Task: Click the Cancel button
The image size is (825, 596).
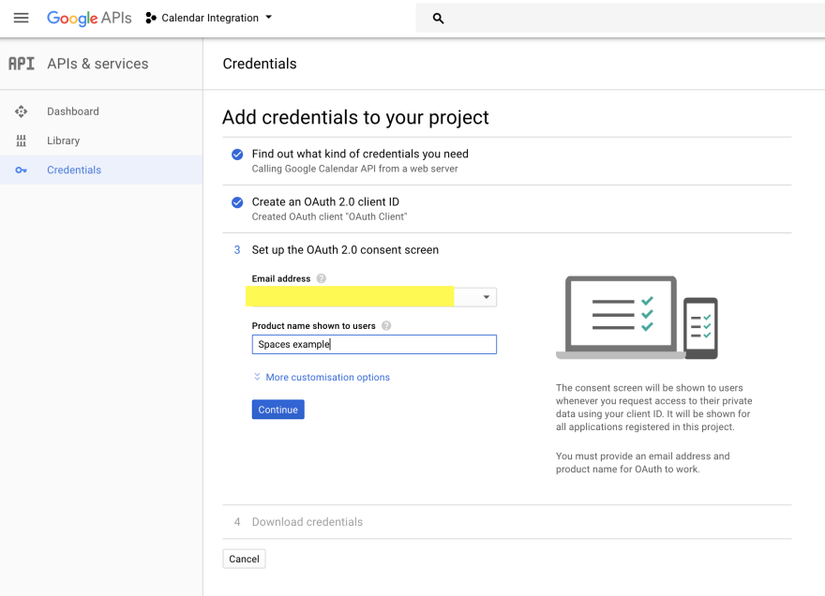Action: tap(244, 559)
